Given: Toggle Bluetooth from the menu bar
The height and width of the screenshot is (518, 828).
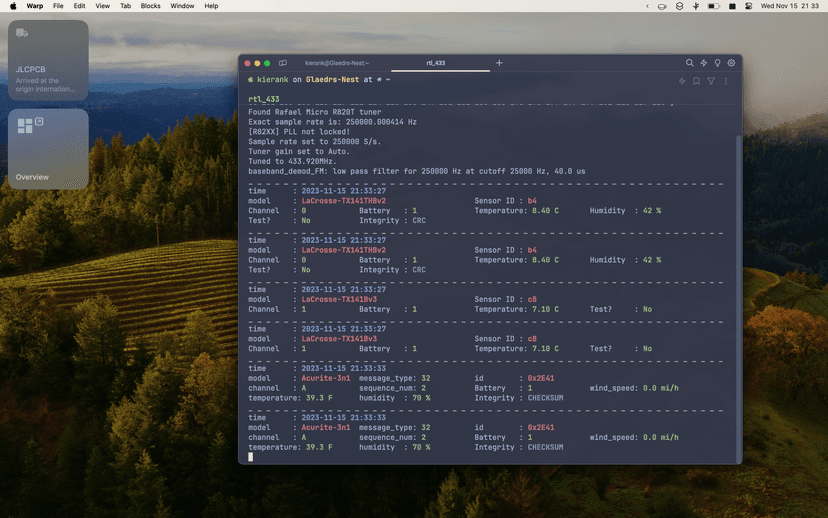Looking at the screenshot, I should coord(697,6).
